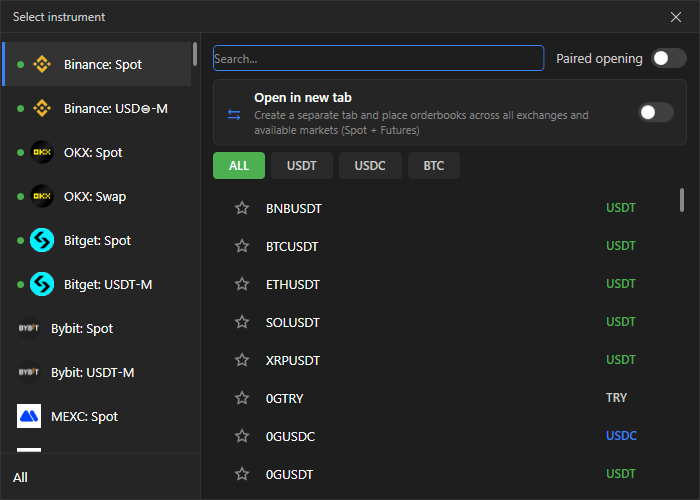The height and width of the screenshot is (500, 700).
Task: Open Bybit: USDT-M market
Action: pos(97,372)
